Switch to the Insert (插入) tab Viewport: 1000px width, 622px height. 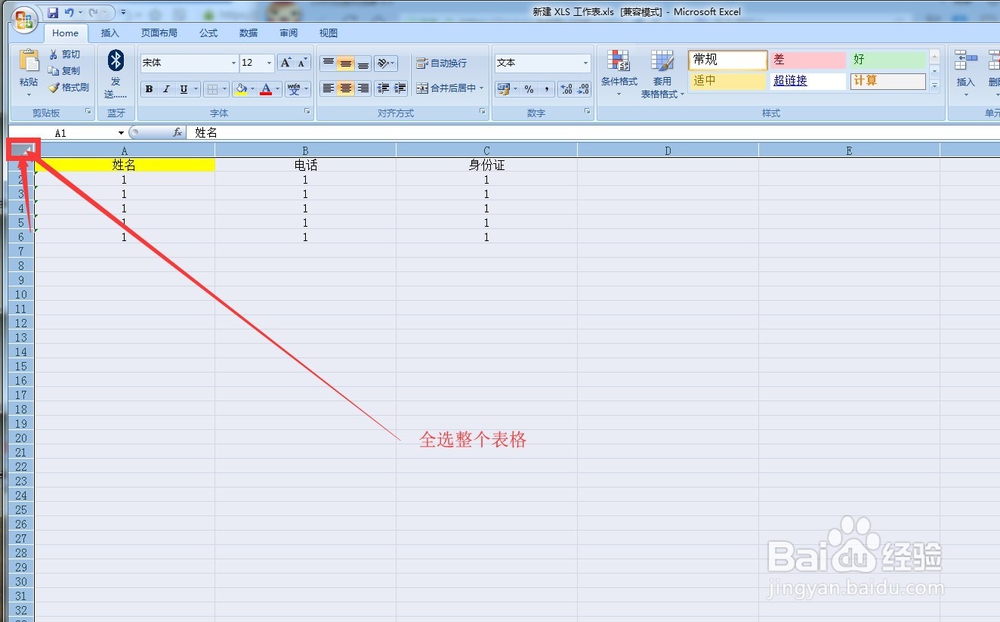pyautogui.click(x=110, y=33)
